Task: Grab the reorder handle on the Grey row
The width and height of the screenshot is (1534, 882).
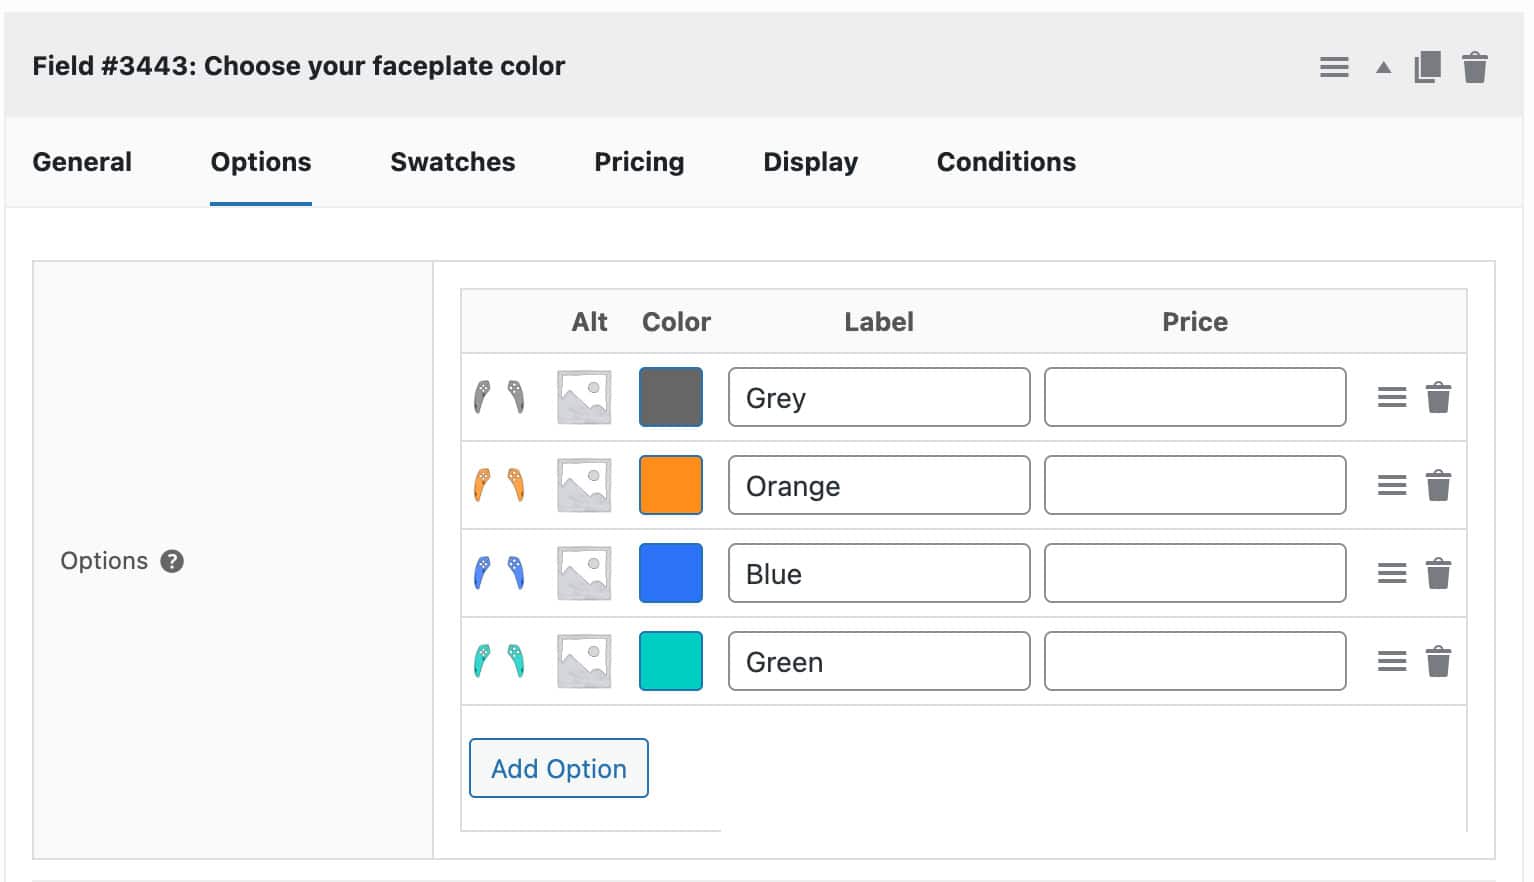Action: click(1391, 397)
